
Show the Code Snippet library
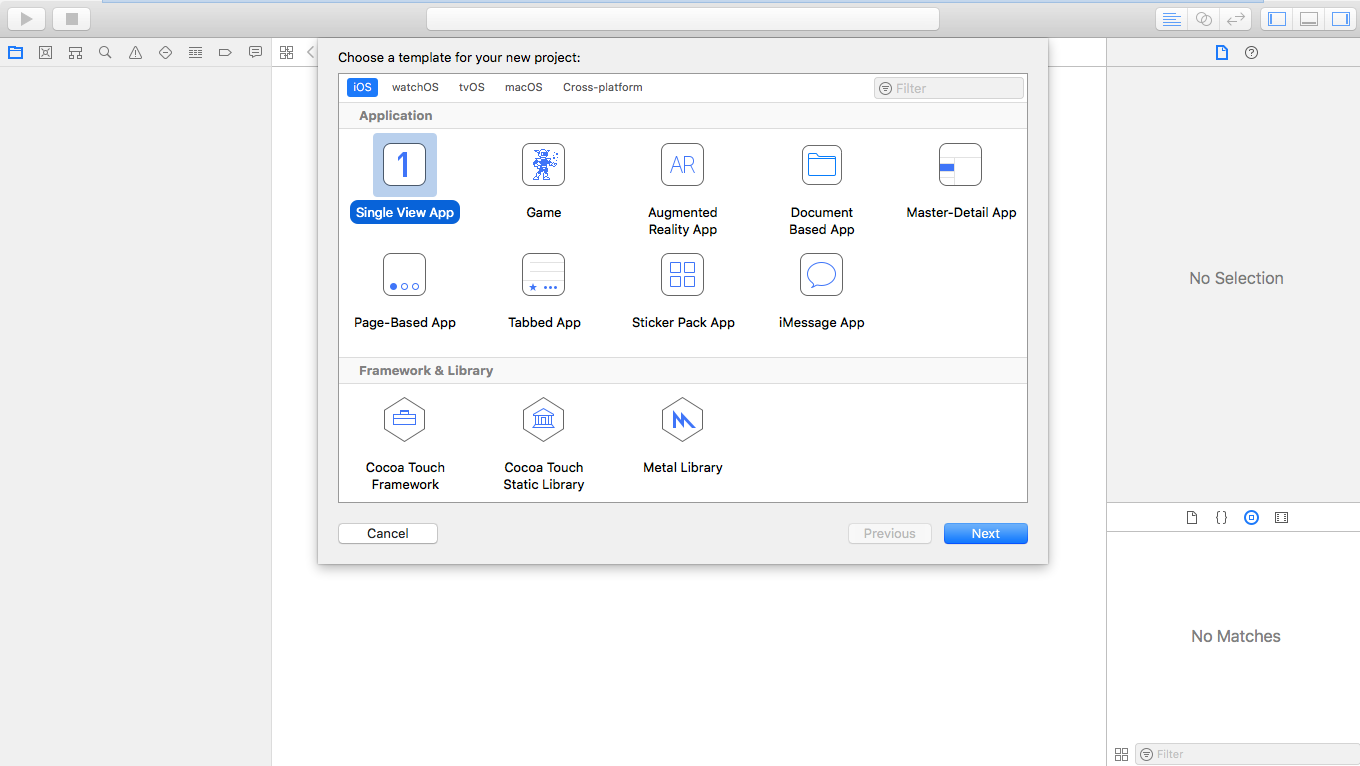coord(1221,518)
